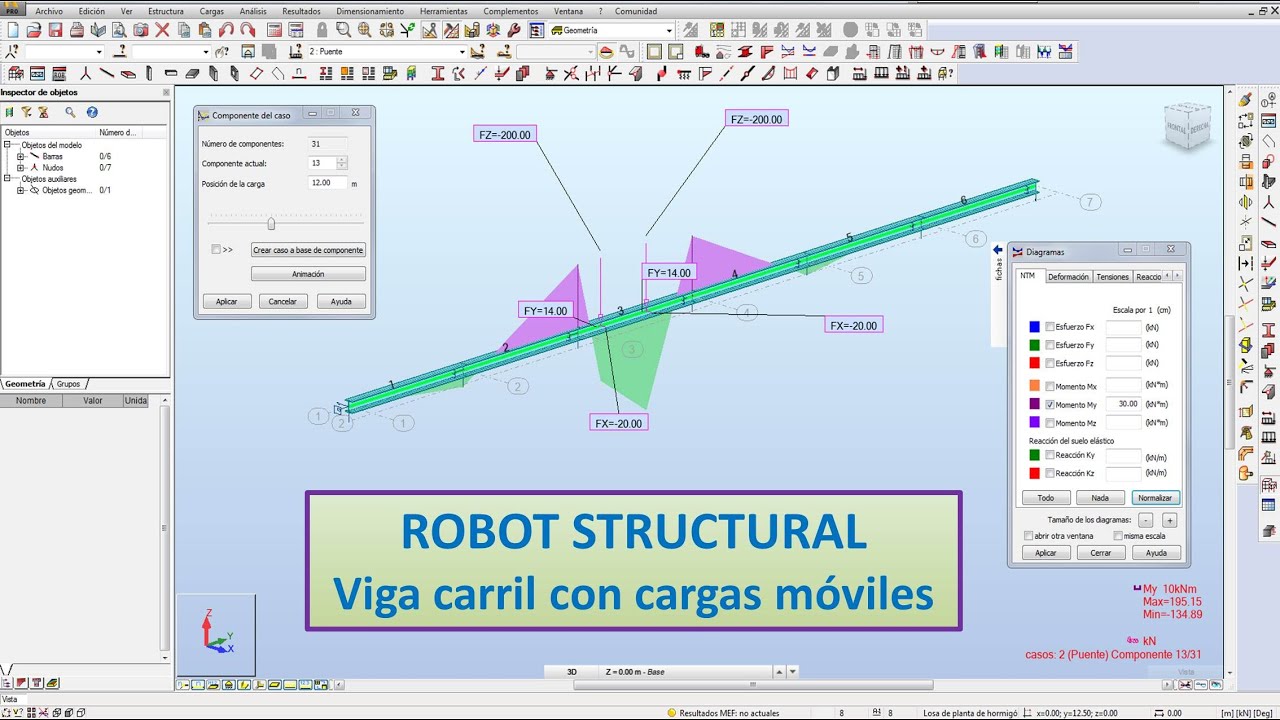This screenshot has height=720, width=1280.
Task: Click the red X delete icon
Action: (x=162, y=30)
